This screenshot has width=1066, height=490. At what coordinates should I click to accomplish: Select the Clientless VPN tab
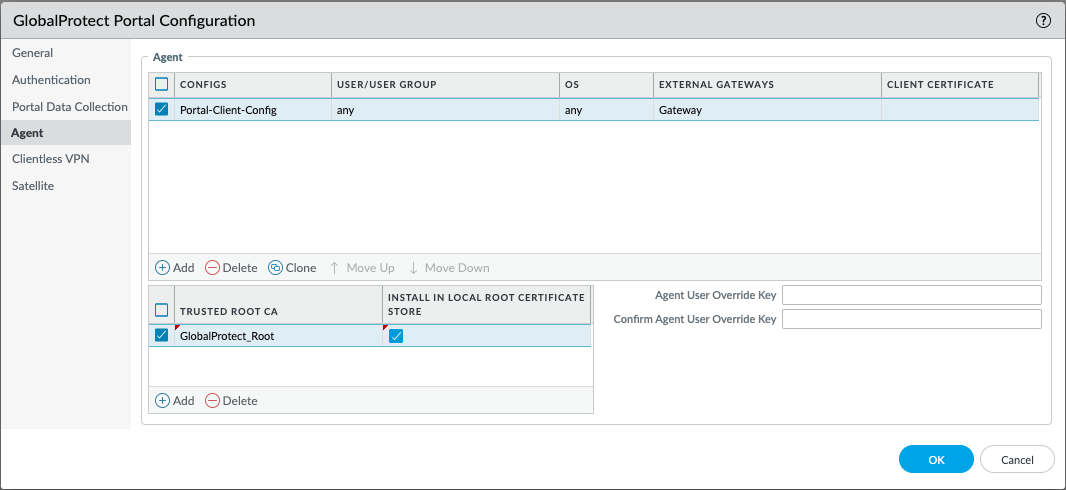click(x=51, y=159)
